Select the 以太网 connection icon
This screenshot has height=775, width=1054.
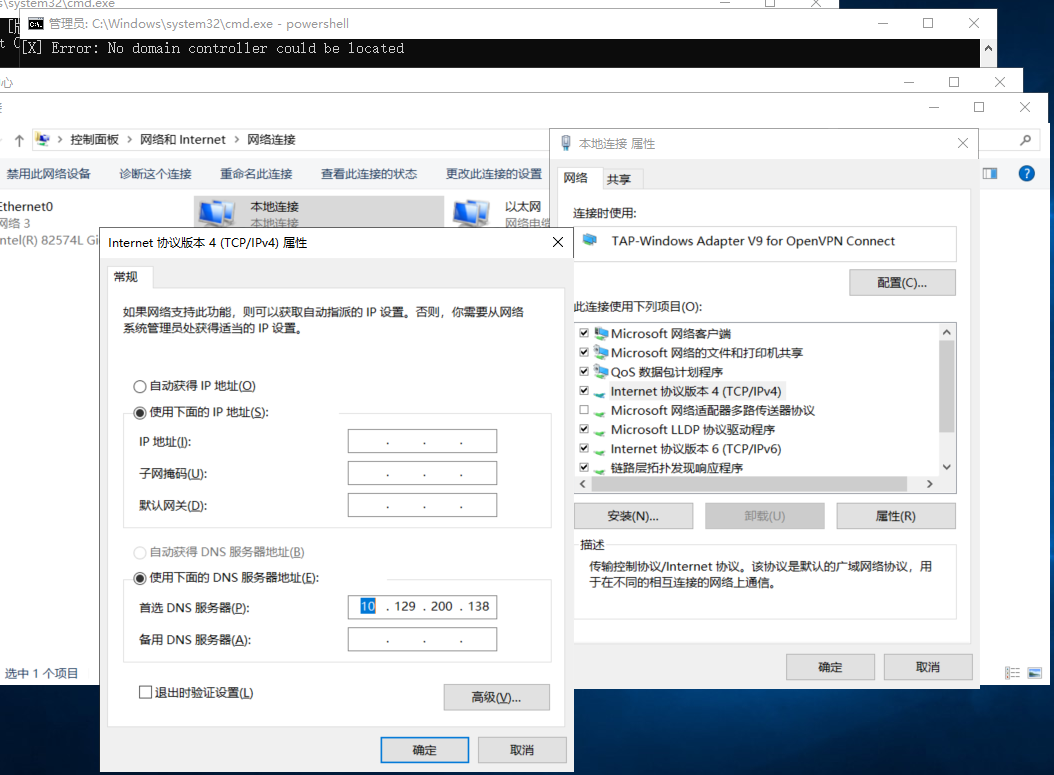click(x=471, y=211)
